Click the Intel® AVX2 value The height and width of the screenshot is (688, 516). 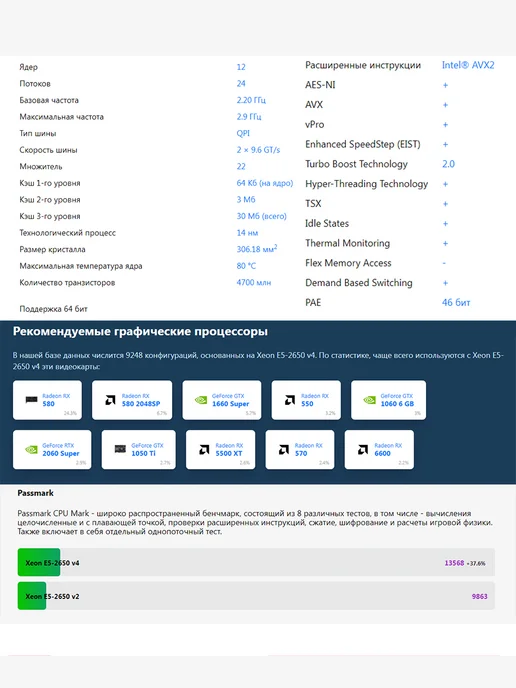[x=468, y=65]
